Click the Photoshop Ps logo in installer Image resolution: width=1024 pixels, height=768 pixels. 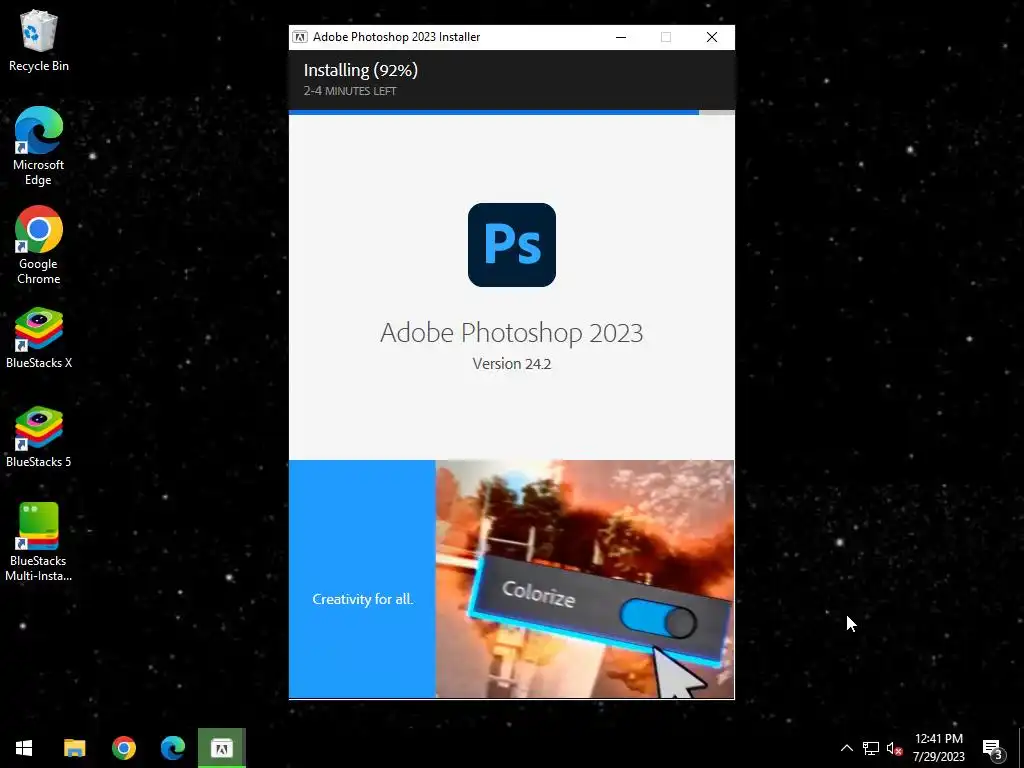point(511,245)
